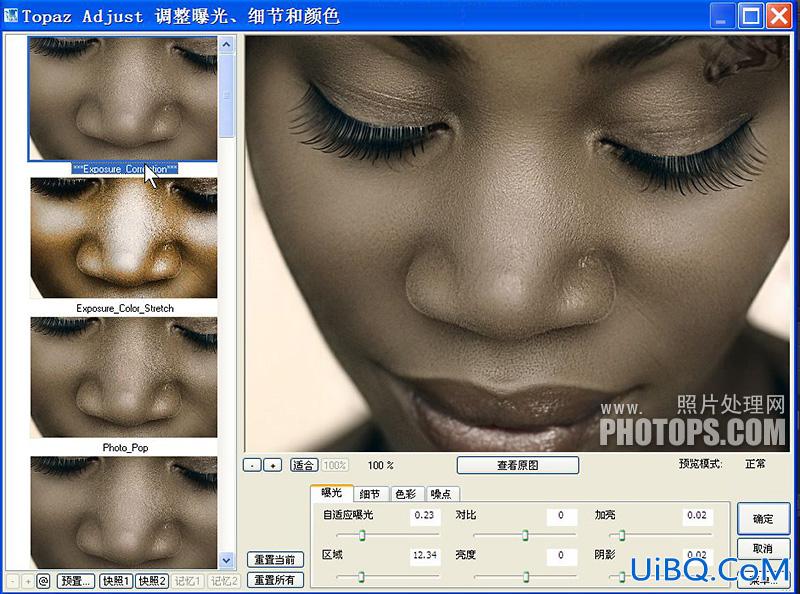
Task: Click the 亮度 slider handle
Action: pyautogui.click(x=526, y=577)
